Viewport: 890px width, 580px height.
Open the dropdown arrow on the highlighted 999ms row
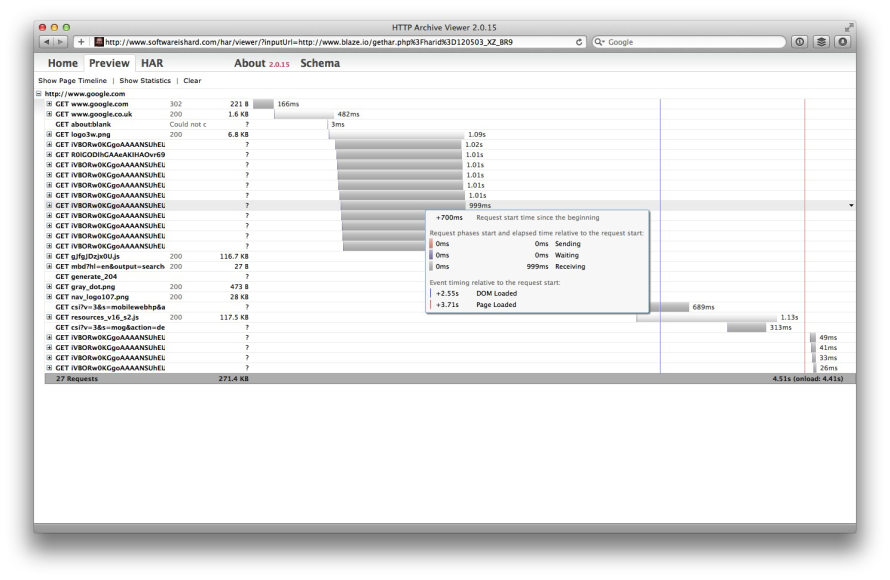(851, 205)
